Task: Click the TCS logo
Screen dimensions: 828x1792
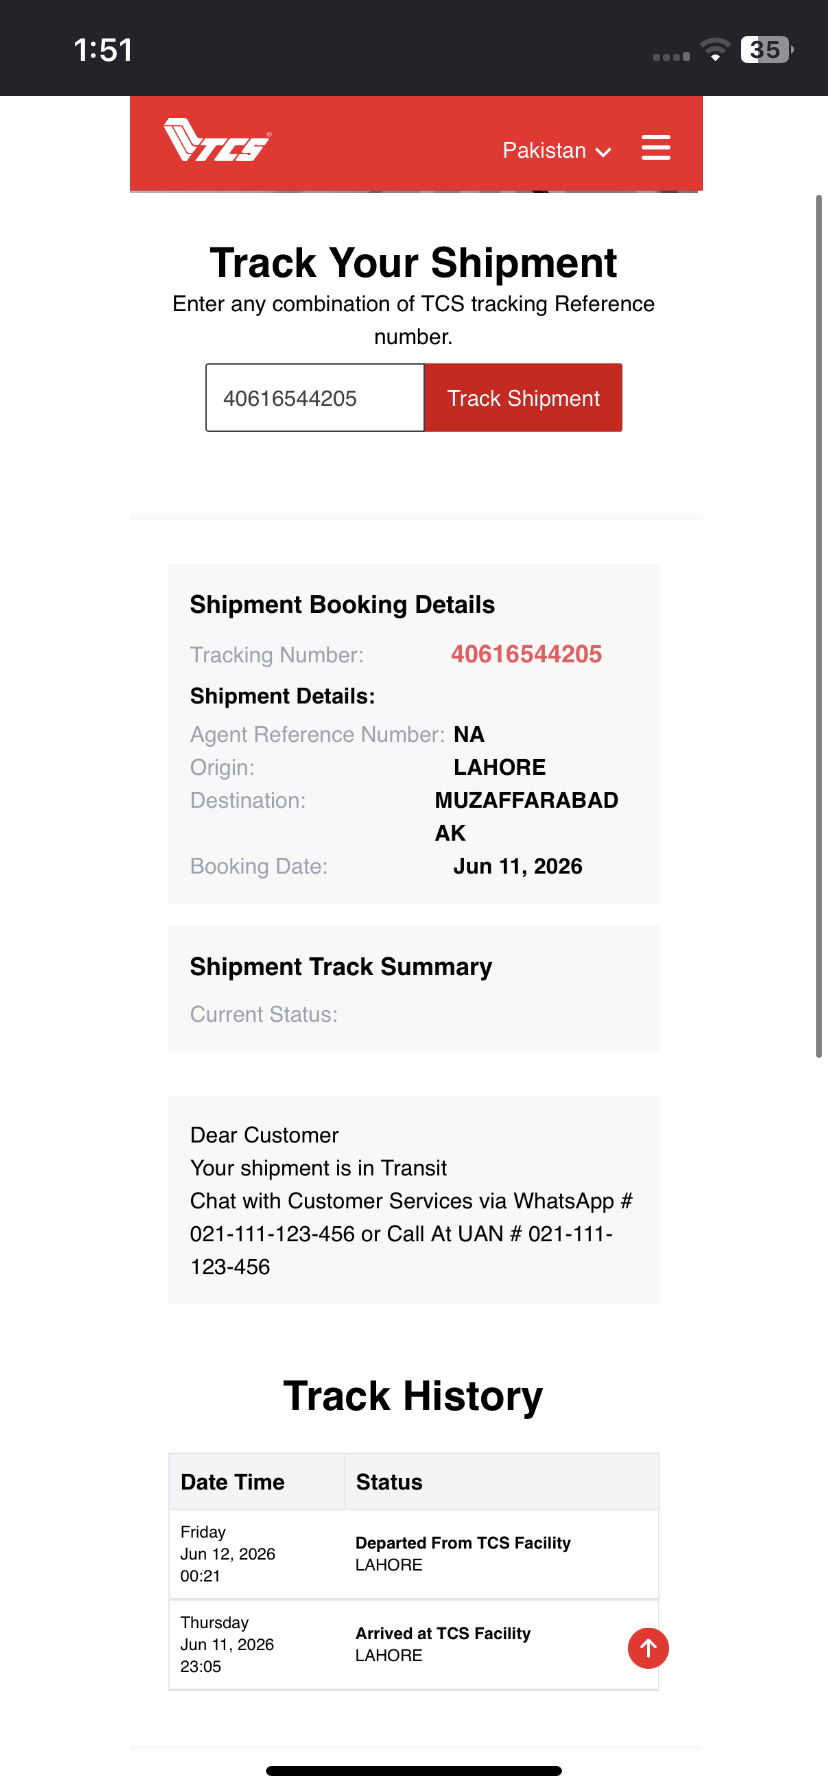Action: pos(217,140)
